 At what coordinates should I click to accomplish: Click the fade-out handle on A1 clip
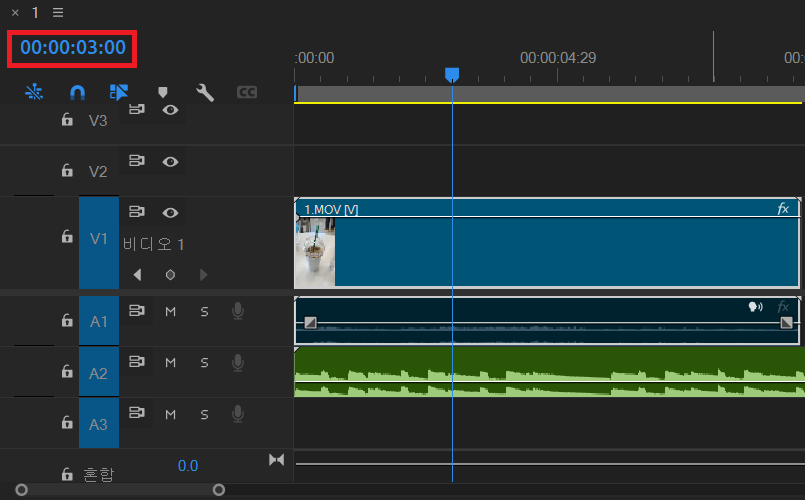(x=787, y=322)
